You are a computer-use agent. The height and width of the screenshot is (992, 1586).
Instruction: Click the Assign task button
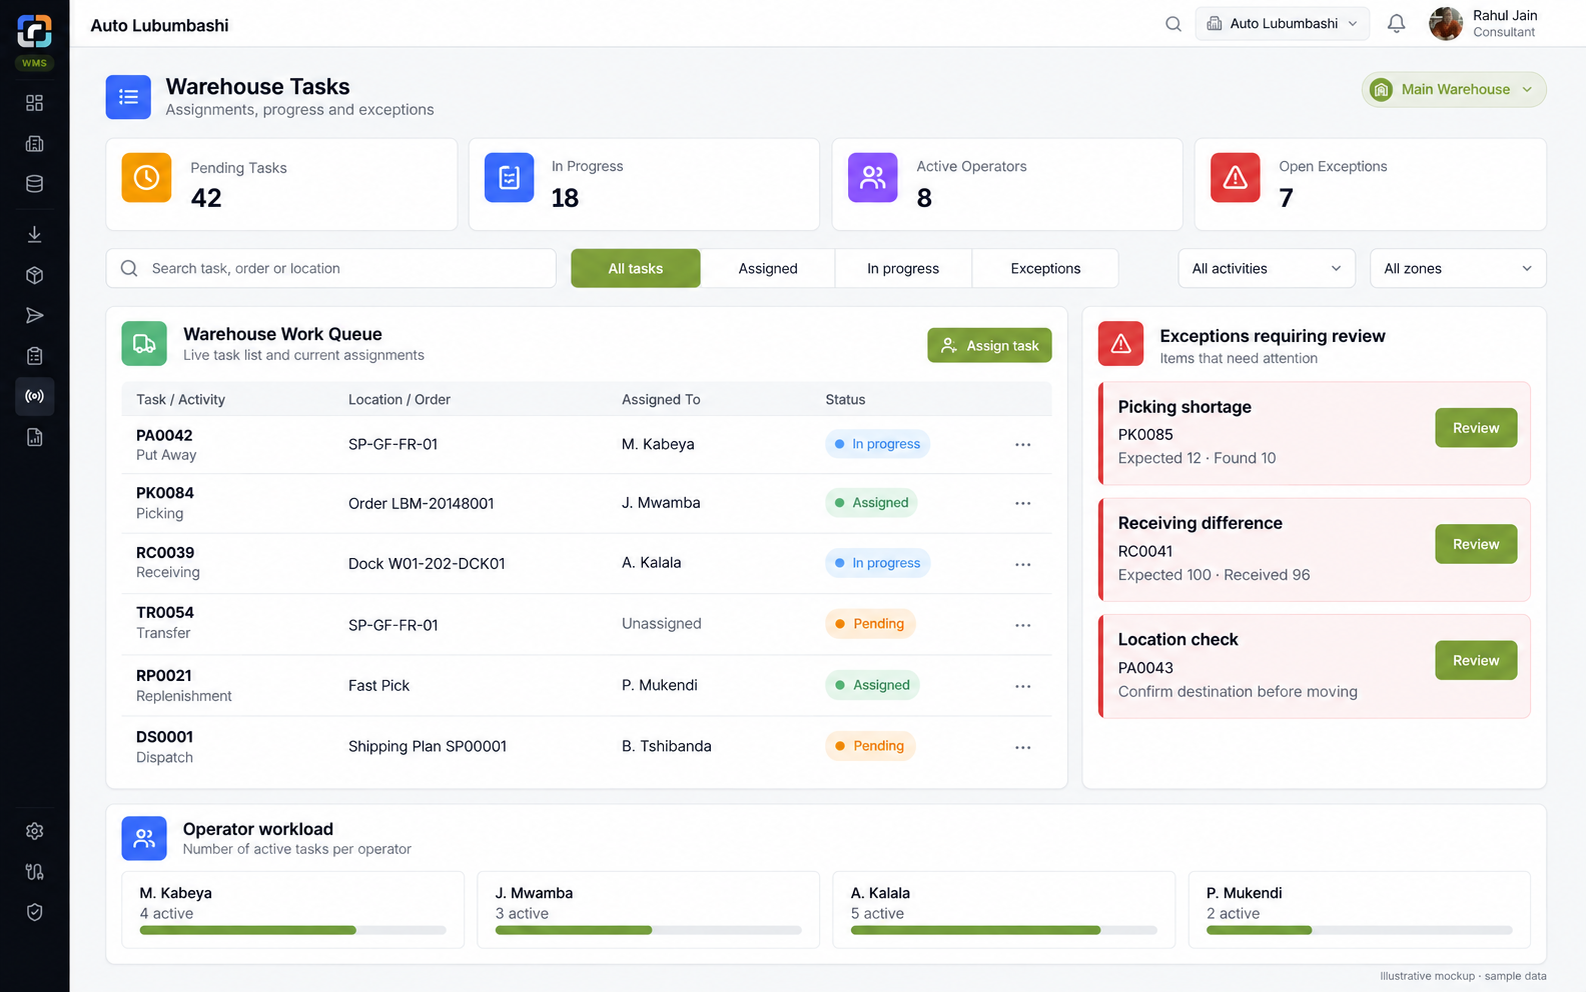point(989,345)
